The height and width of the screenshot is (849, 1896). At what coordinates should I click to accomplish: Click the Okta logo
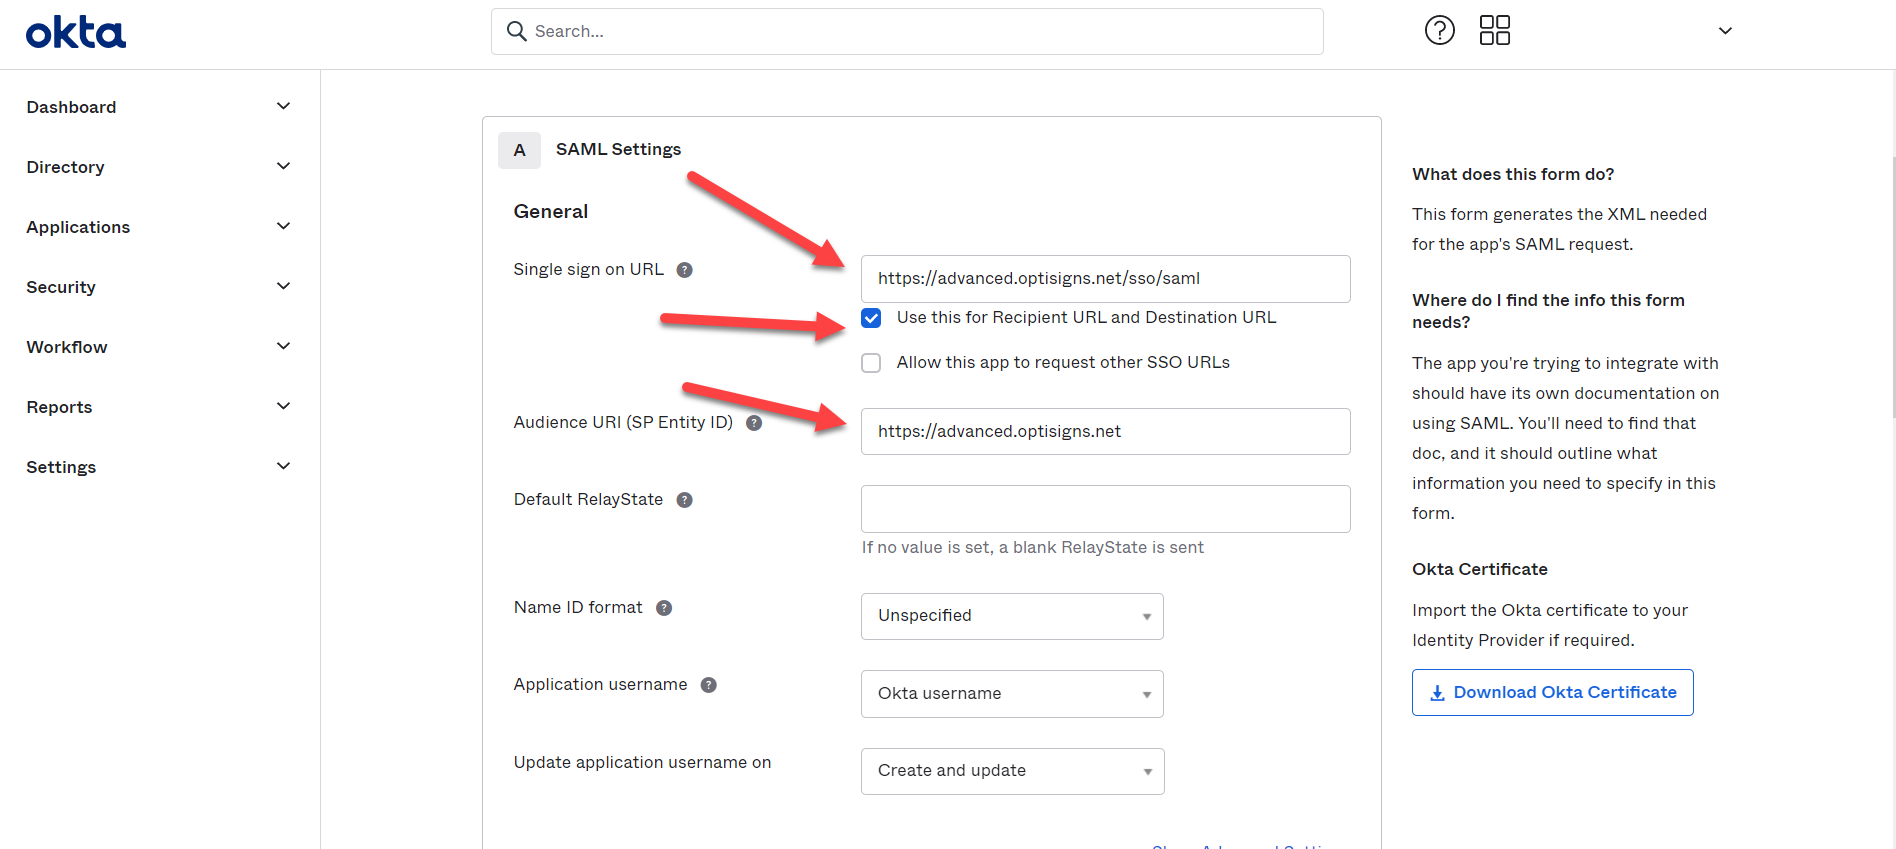76,33
